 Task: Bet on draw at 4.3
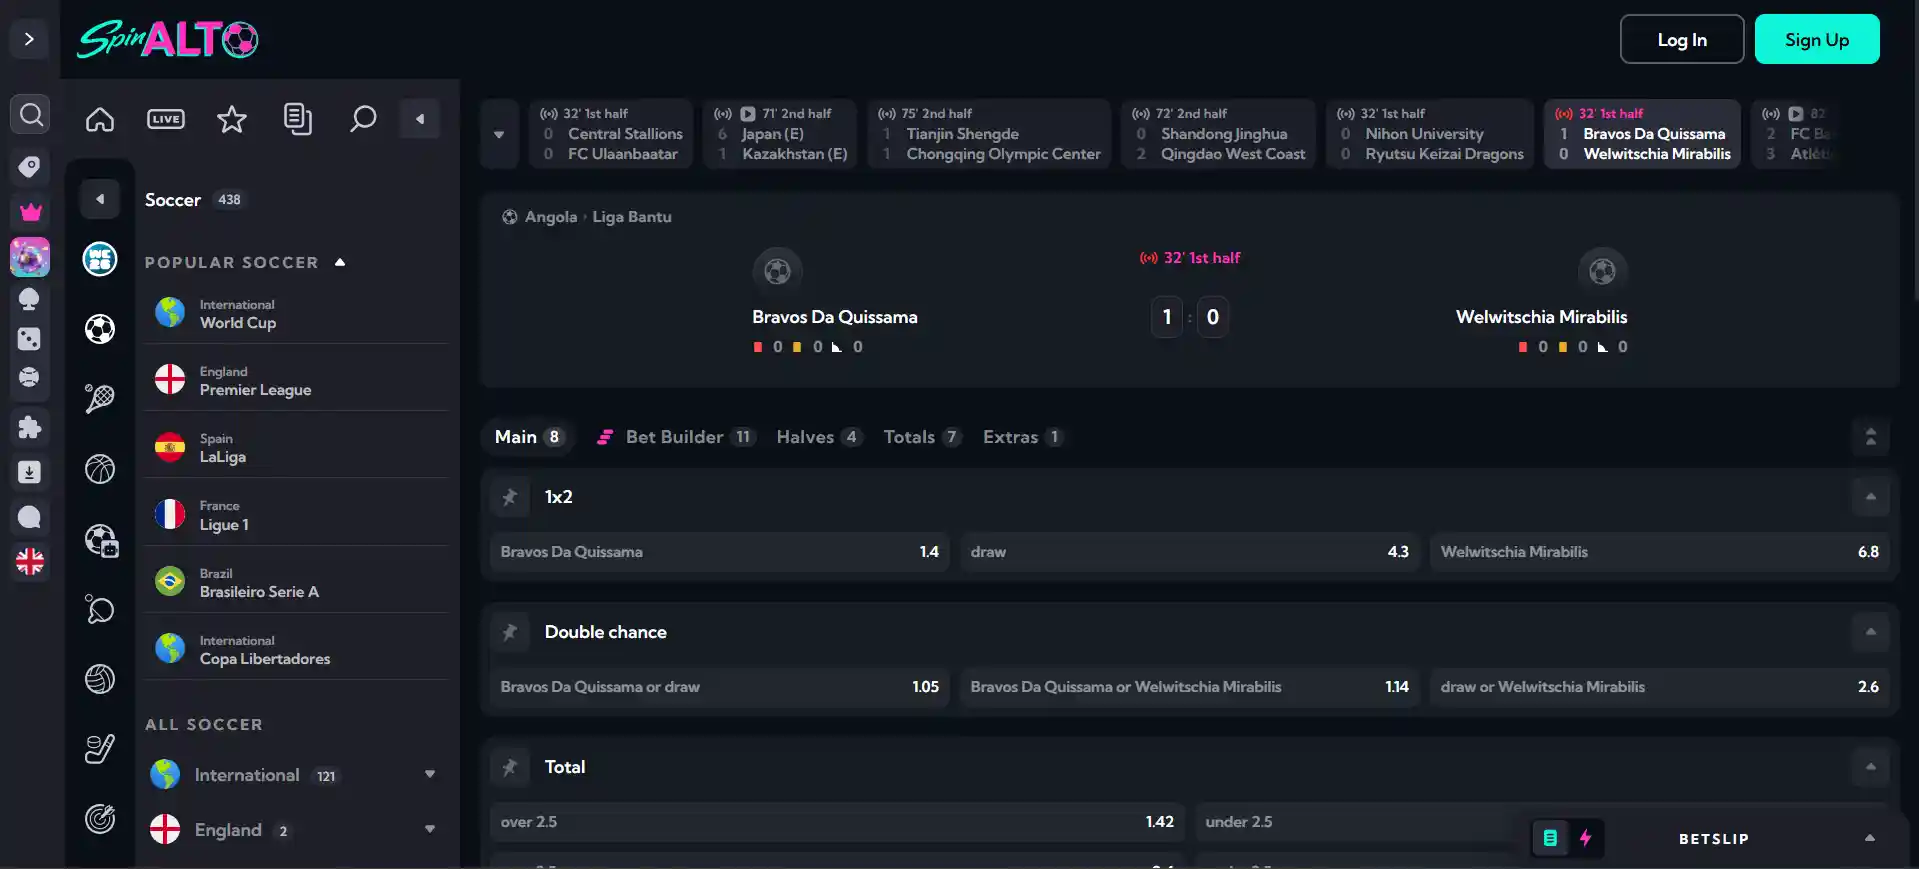coord(1190,552)
